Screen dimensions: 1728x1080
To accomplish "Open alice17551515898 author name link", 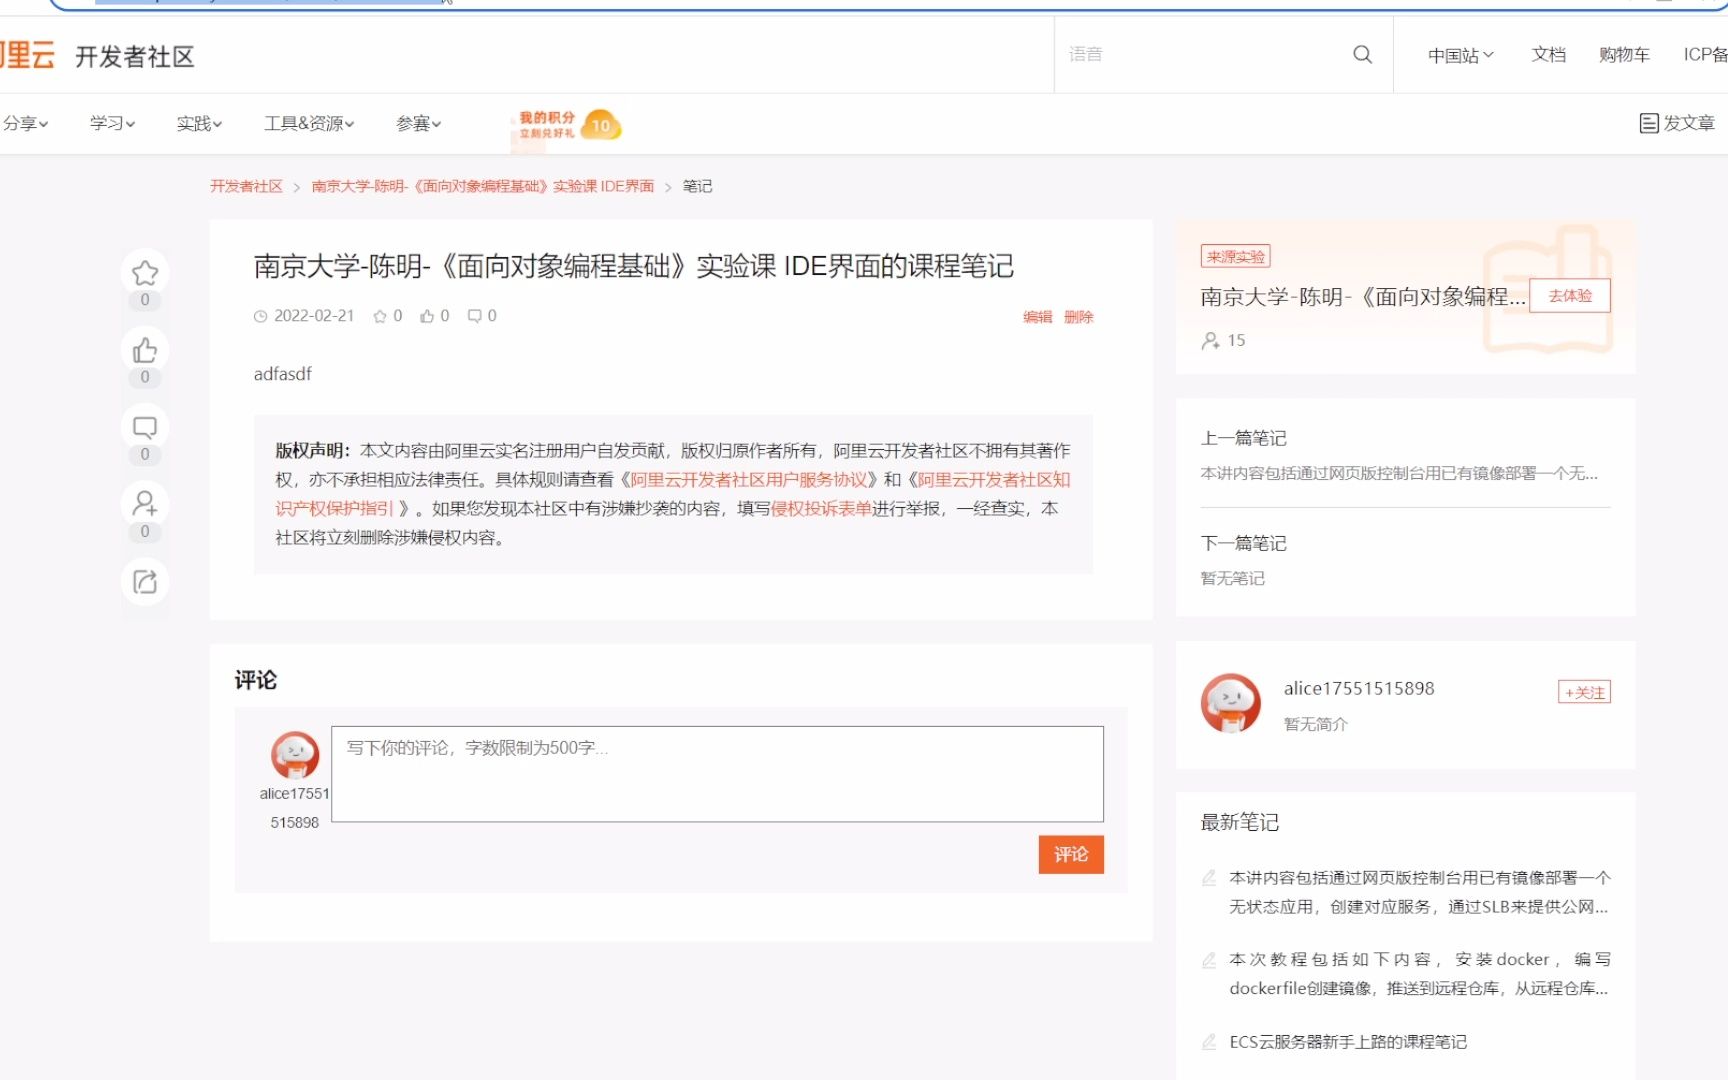I will click(1359, 689).
